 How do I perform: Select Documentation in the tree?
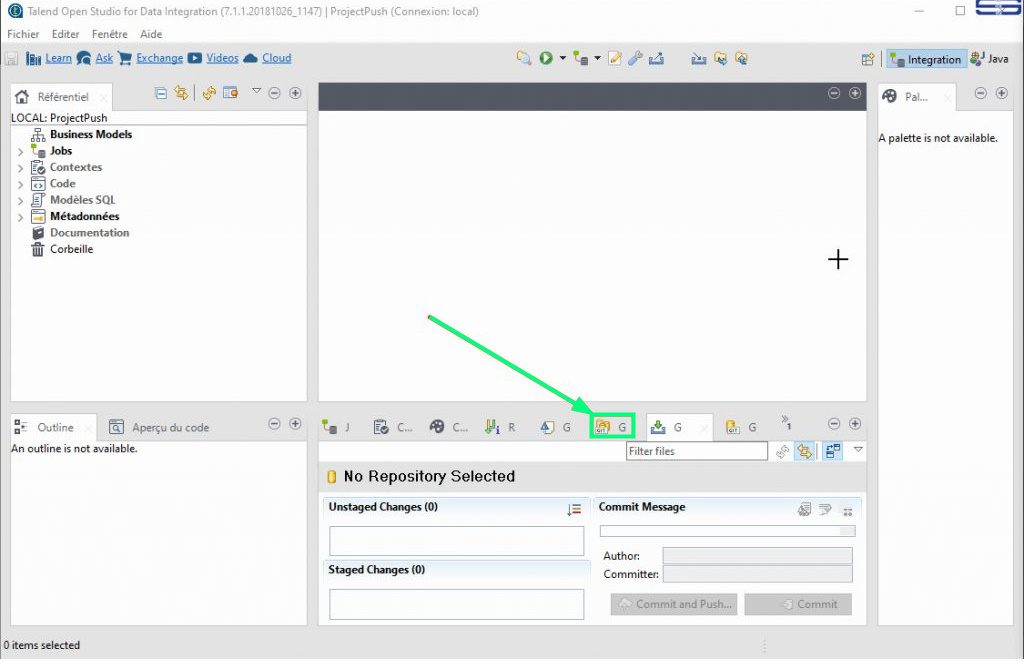89,232
